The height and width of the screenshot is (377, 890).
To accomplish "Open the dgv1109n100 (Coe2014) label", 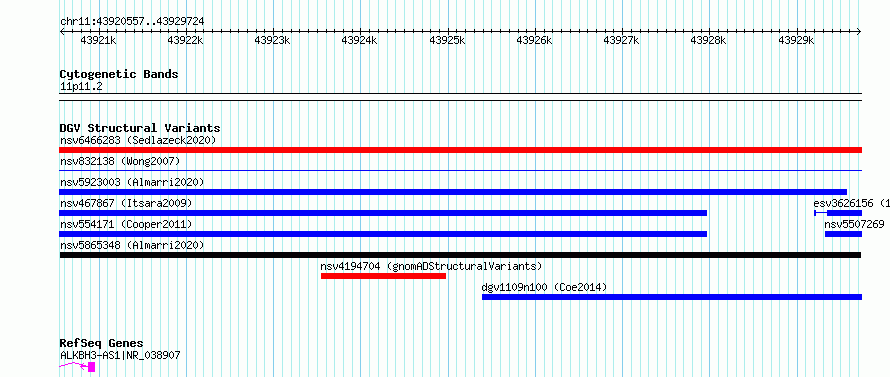I will tap(544, 287).
